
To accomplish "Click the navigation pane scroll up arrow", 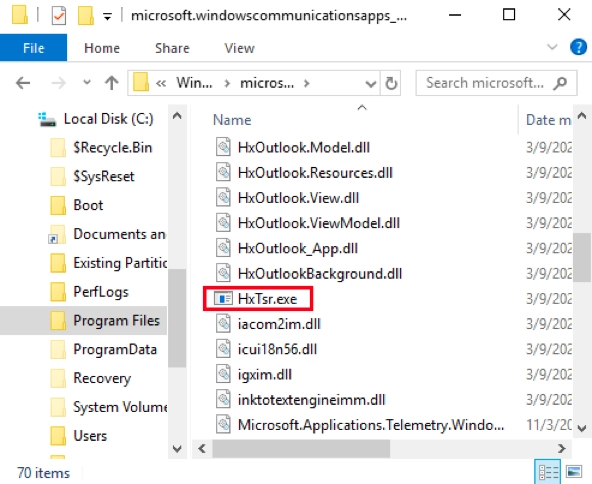I will click(x=177, y=116).
